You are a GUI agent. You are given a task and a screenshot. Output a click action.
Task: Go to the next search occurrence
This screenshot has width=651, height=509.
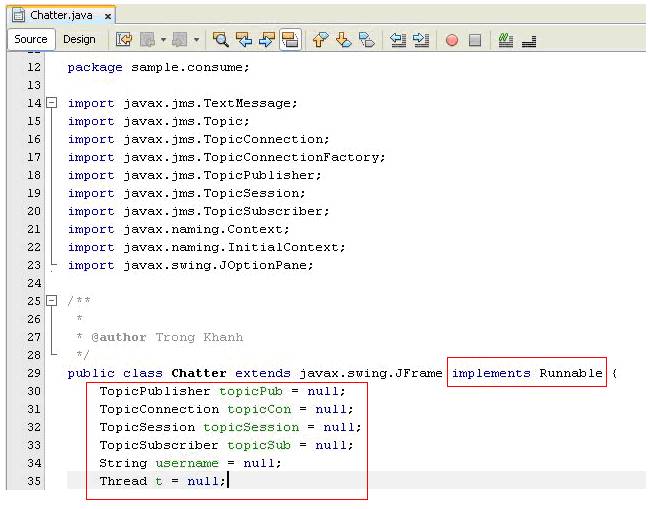pyautogui.click(x=267, y=40)
